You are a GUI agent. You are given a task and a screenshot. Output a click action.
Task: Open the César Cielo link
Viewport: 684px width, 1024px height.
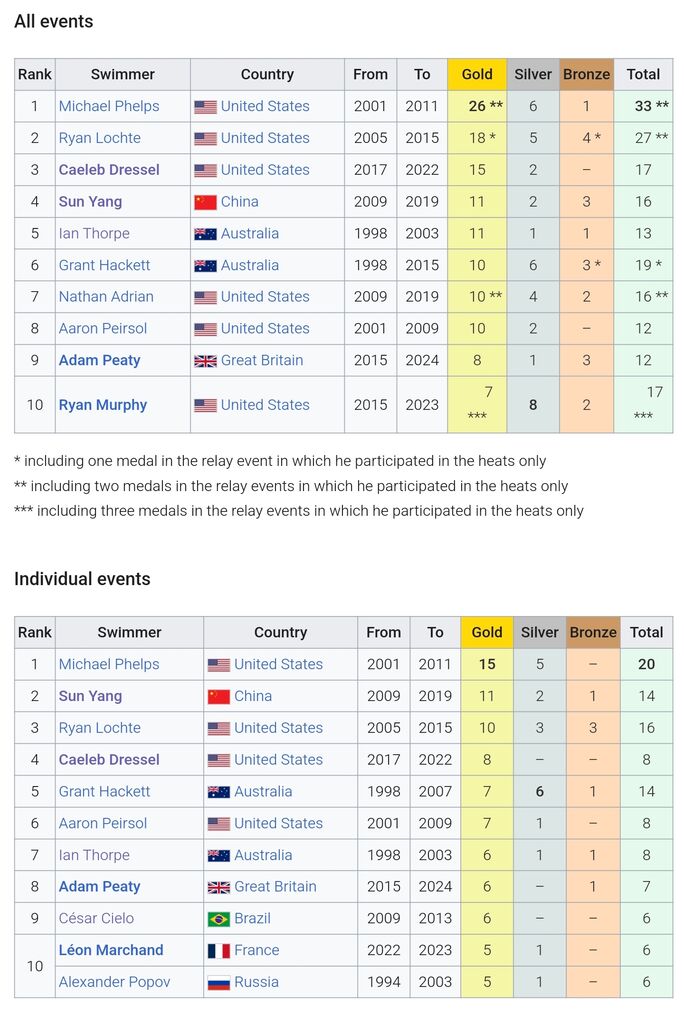(x=96, y=918)
